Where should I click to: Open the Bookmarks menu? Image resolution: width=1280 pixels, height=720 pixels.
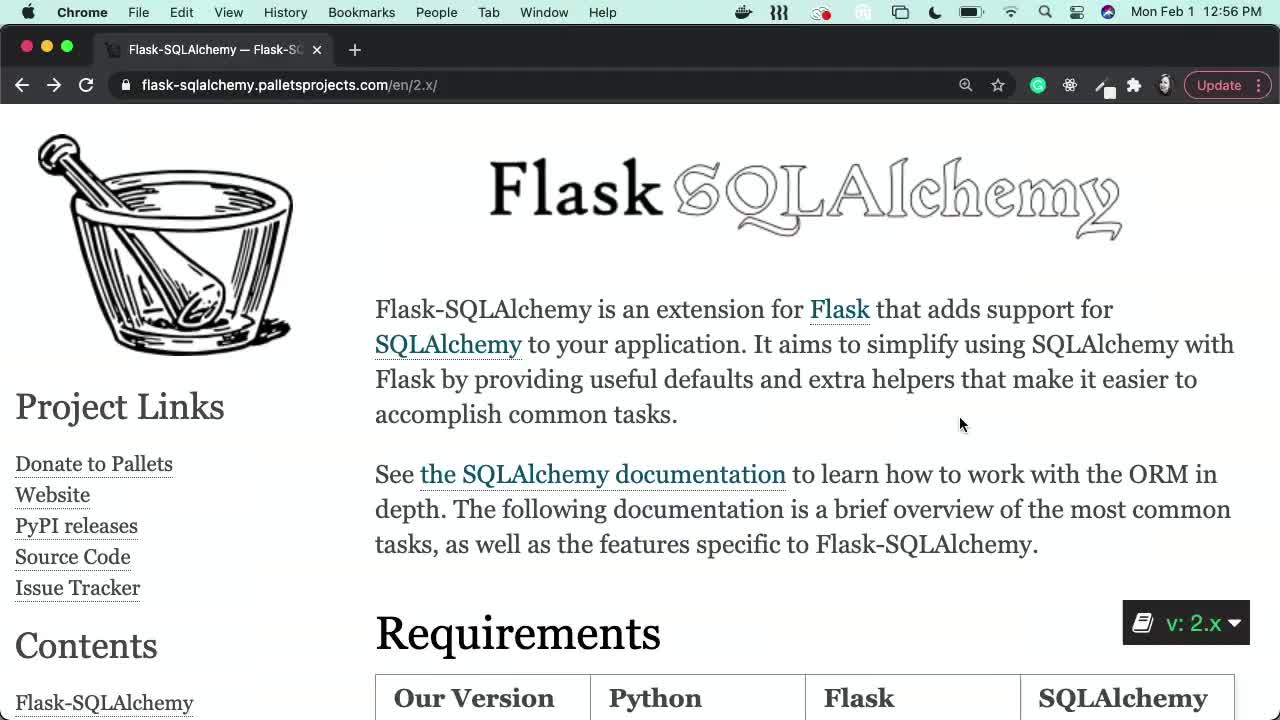pos(361,12)
